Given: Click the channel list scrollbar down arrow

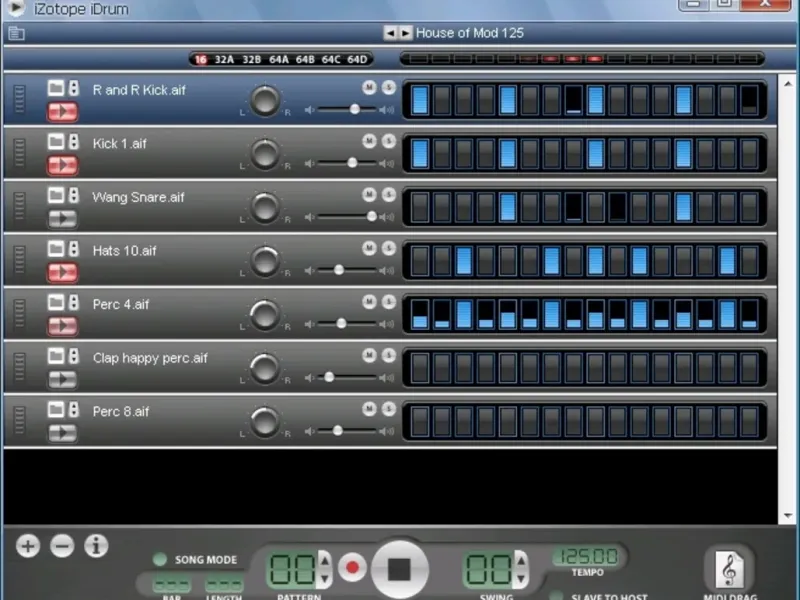Looking at the screenshot, I should click(788, 516).
